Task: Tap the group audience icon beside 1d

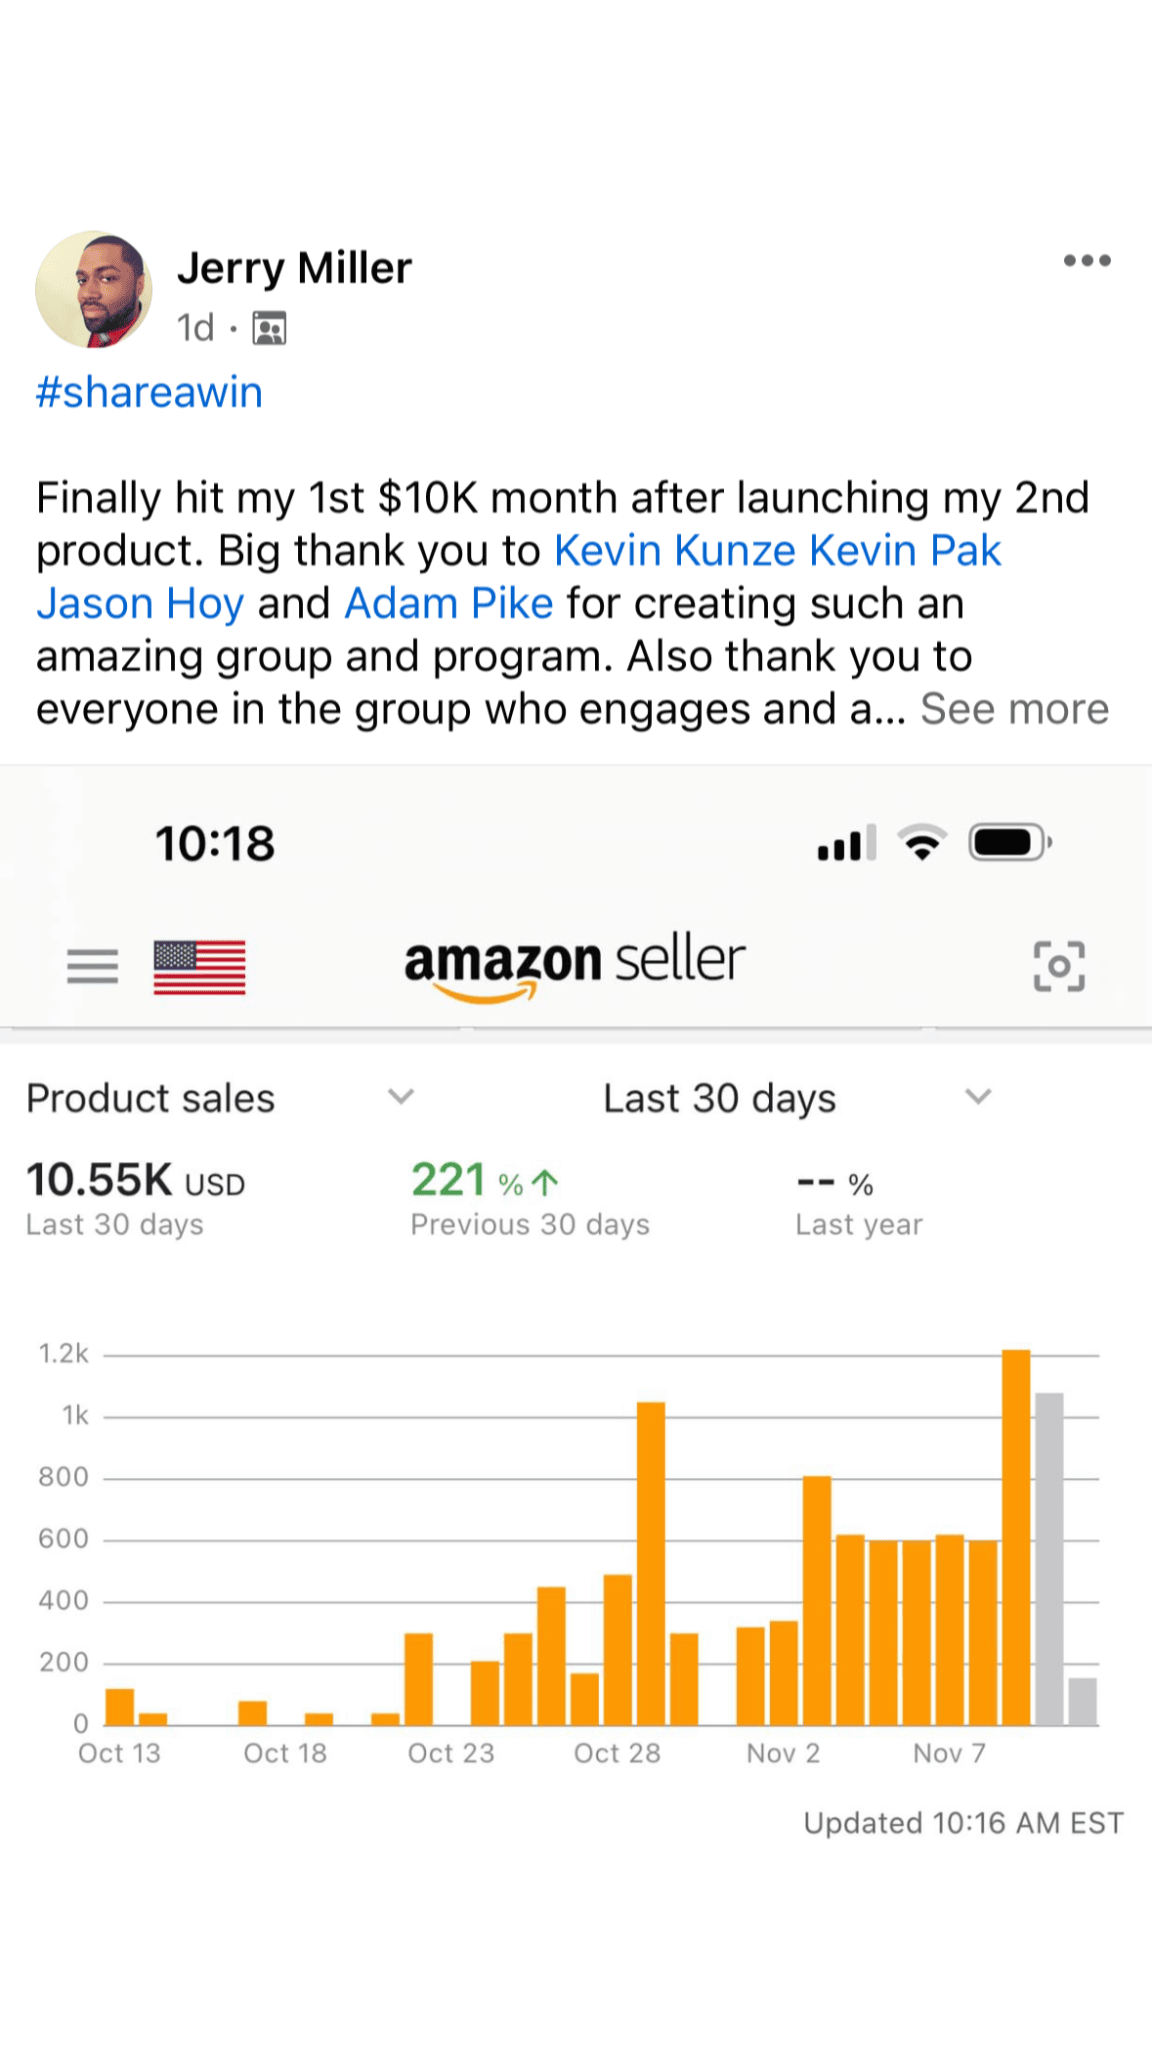Action: pyautogui.click(x=269, y=328)
